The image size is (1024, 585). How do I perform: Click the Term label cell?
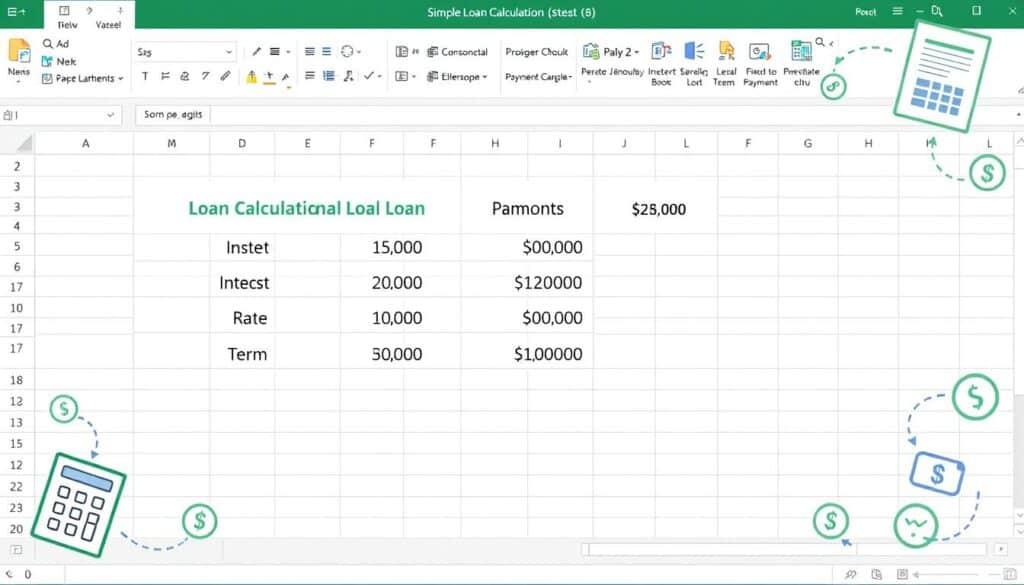click(x=247, y=354)
